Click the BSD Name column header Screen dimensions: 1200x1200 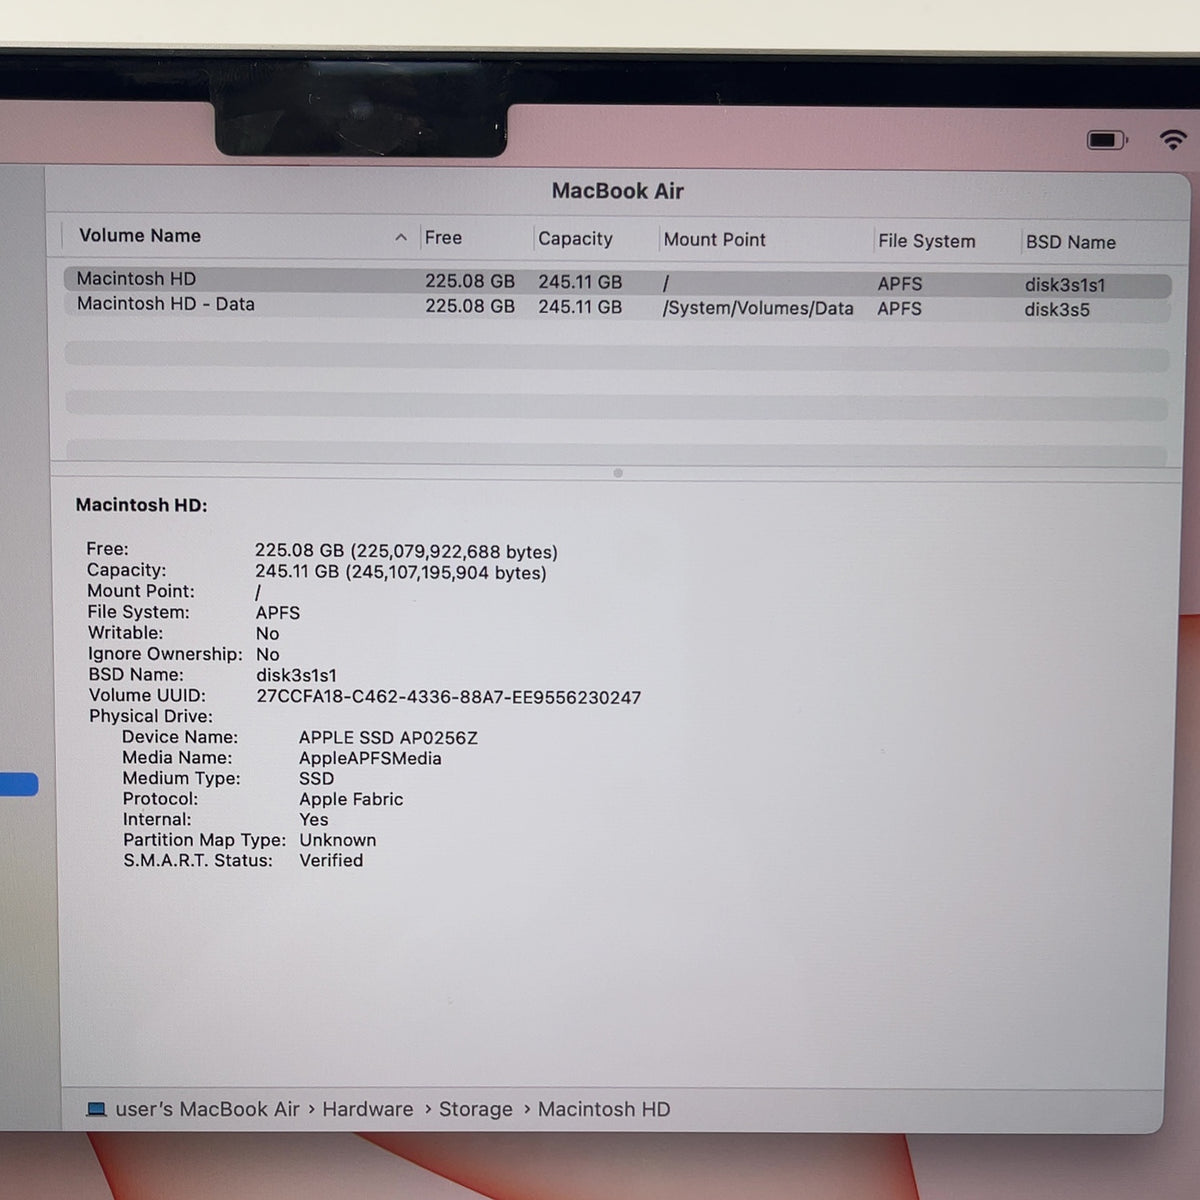tap(1070, 242)
